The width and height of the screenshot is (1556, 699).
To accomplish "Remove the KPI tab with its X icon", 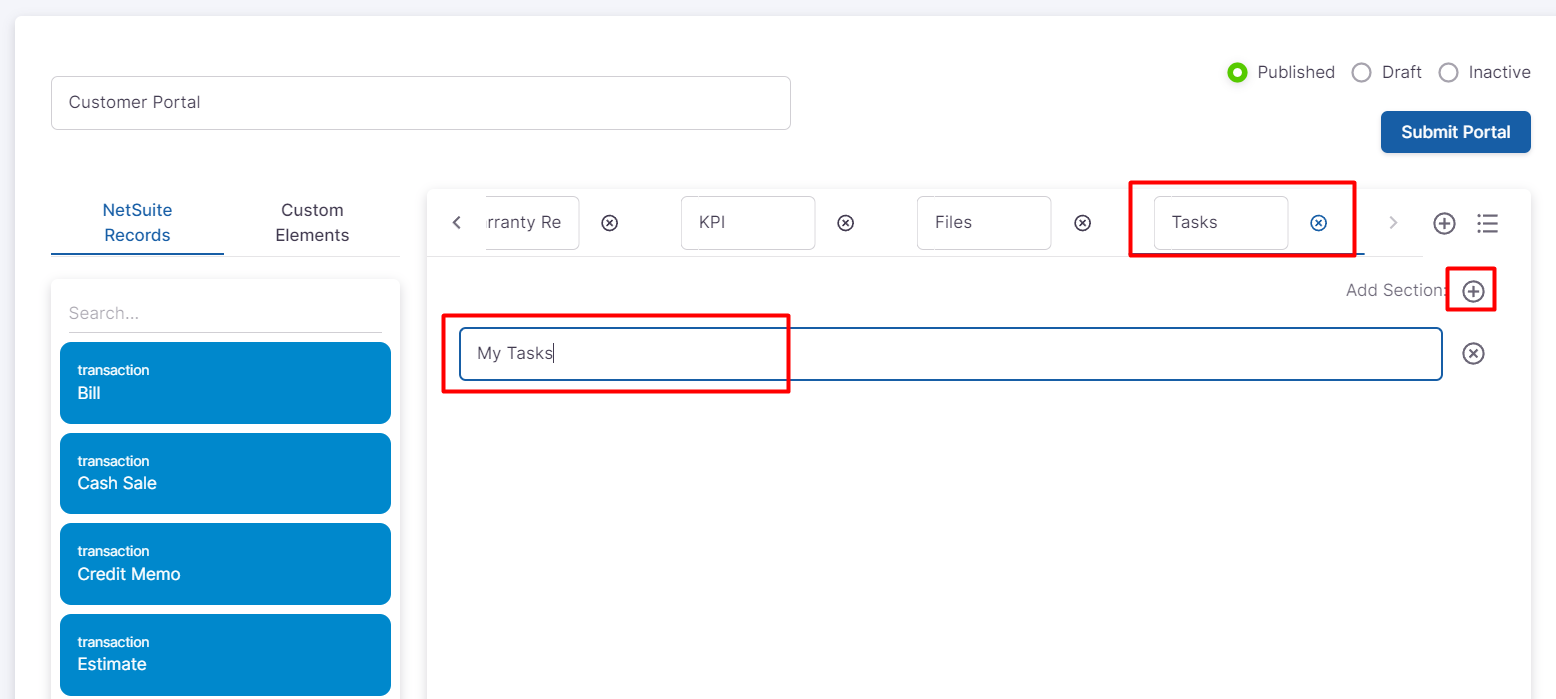I will click(846, 223).
